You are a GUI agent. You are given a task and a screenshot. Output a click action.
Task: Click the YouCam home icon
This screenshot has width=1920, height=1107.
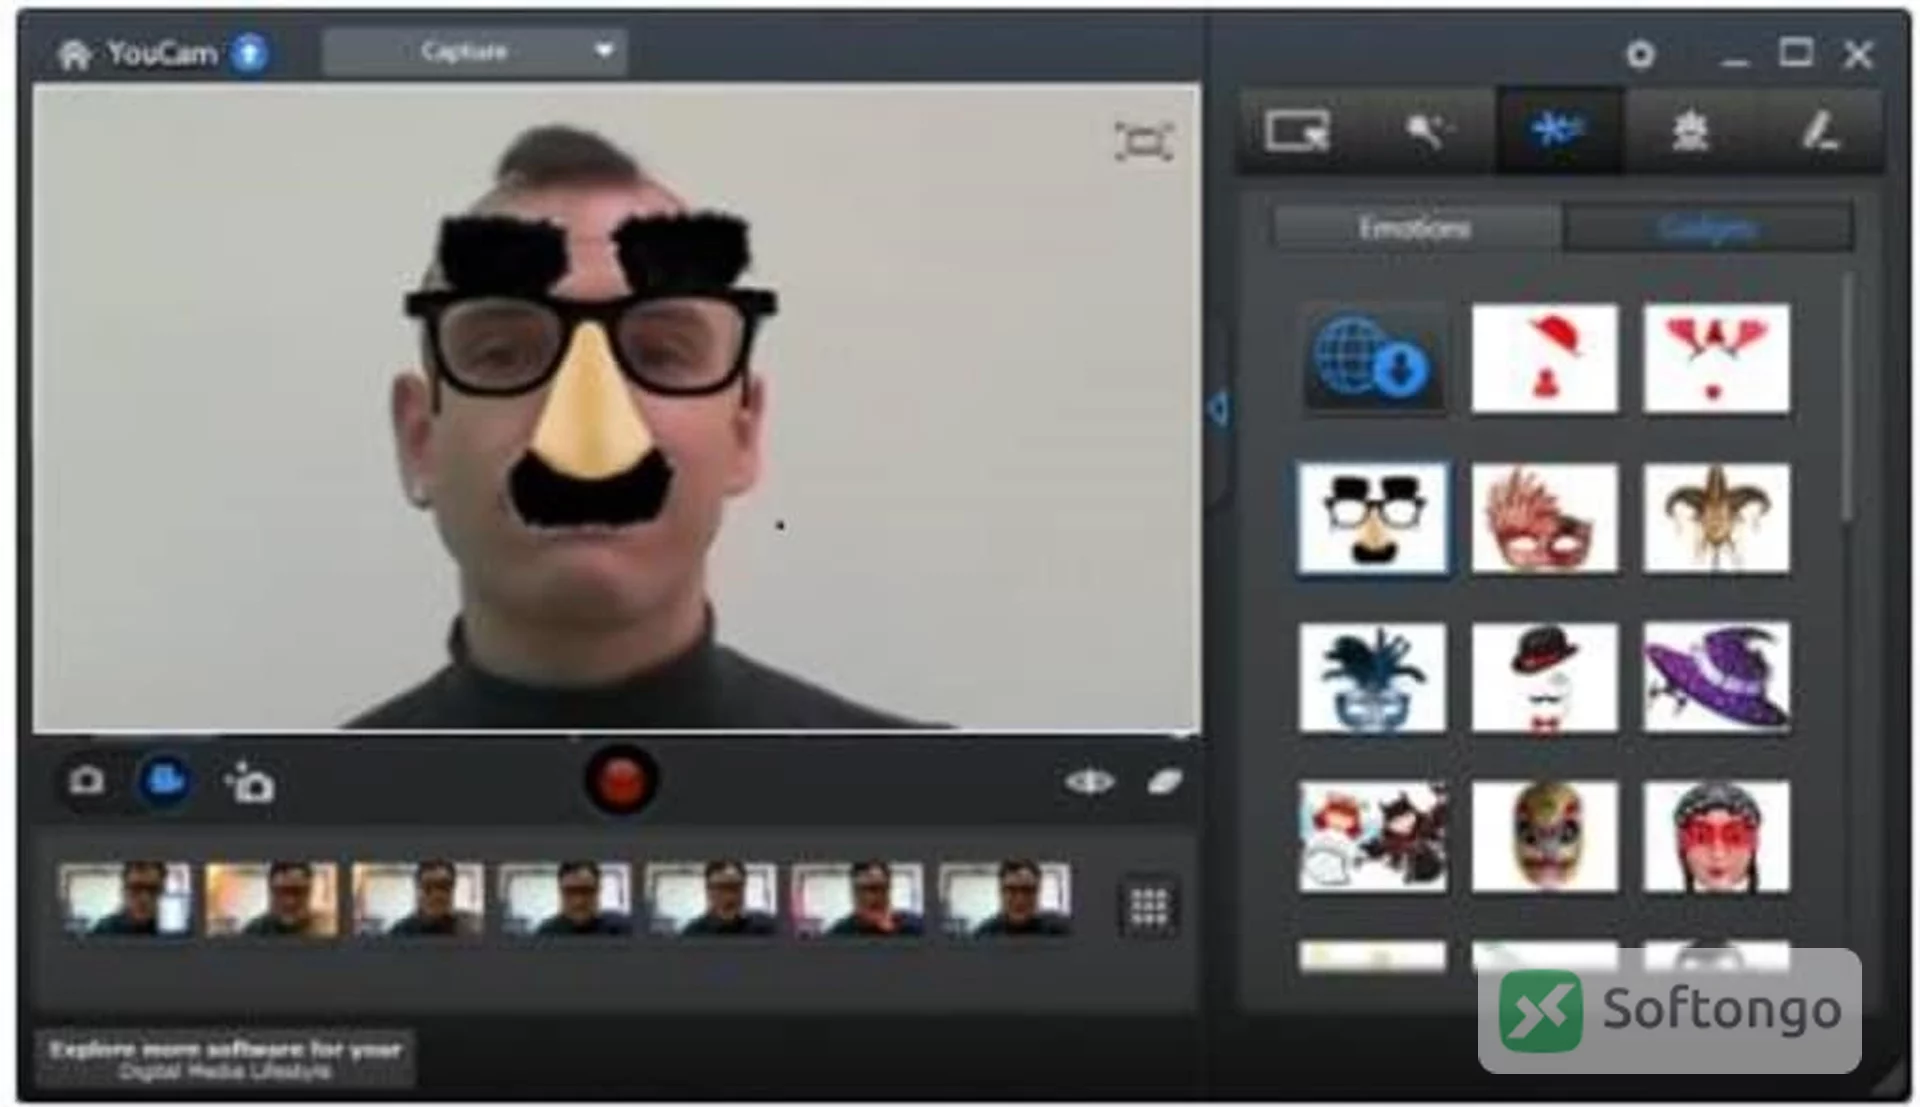74,53
